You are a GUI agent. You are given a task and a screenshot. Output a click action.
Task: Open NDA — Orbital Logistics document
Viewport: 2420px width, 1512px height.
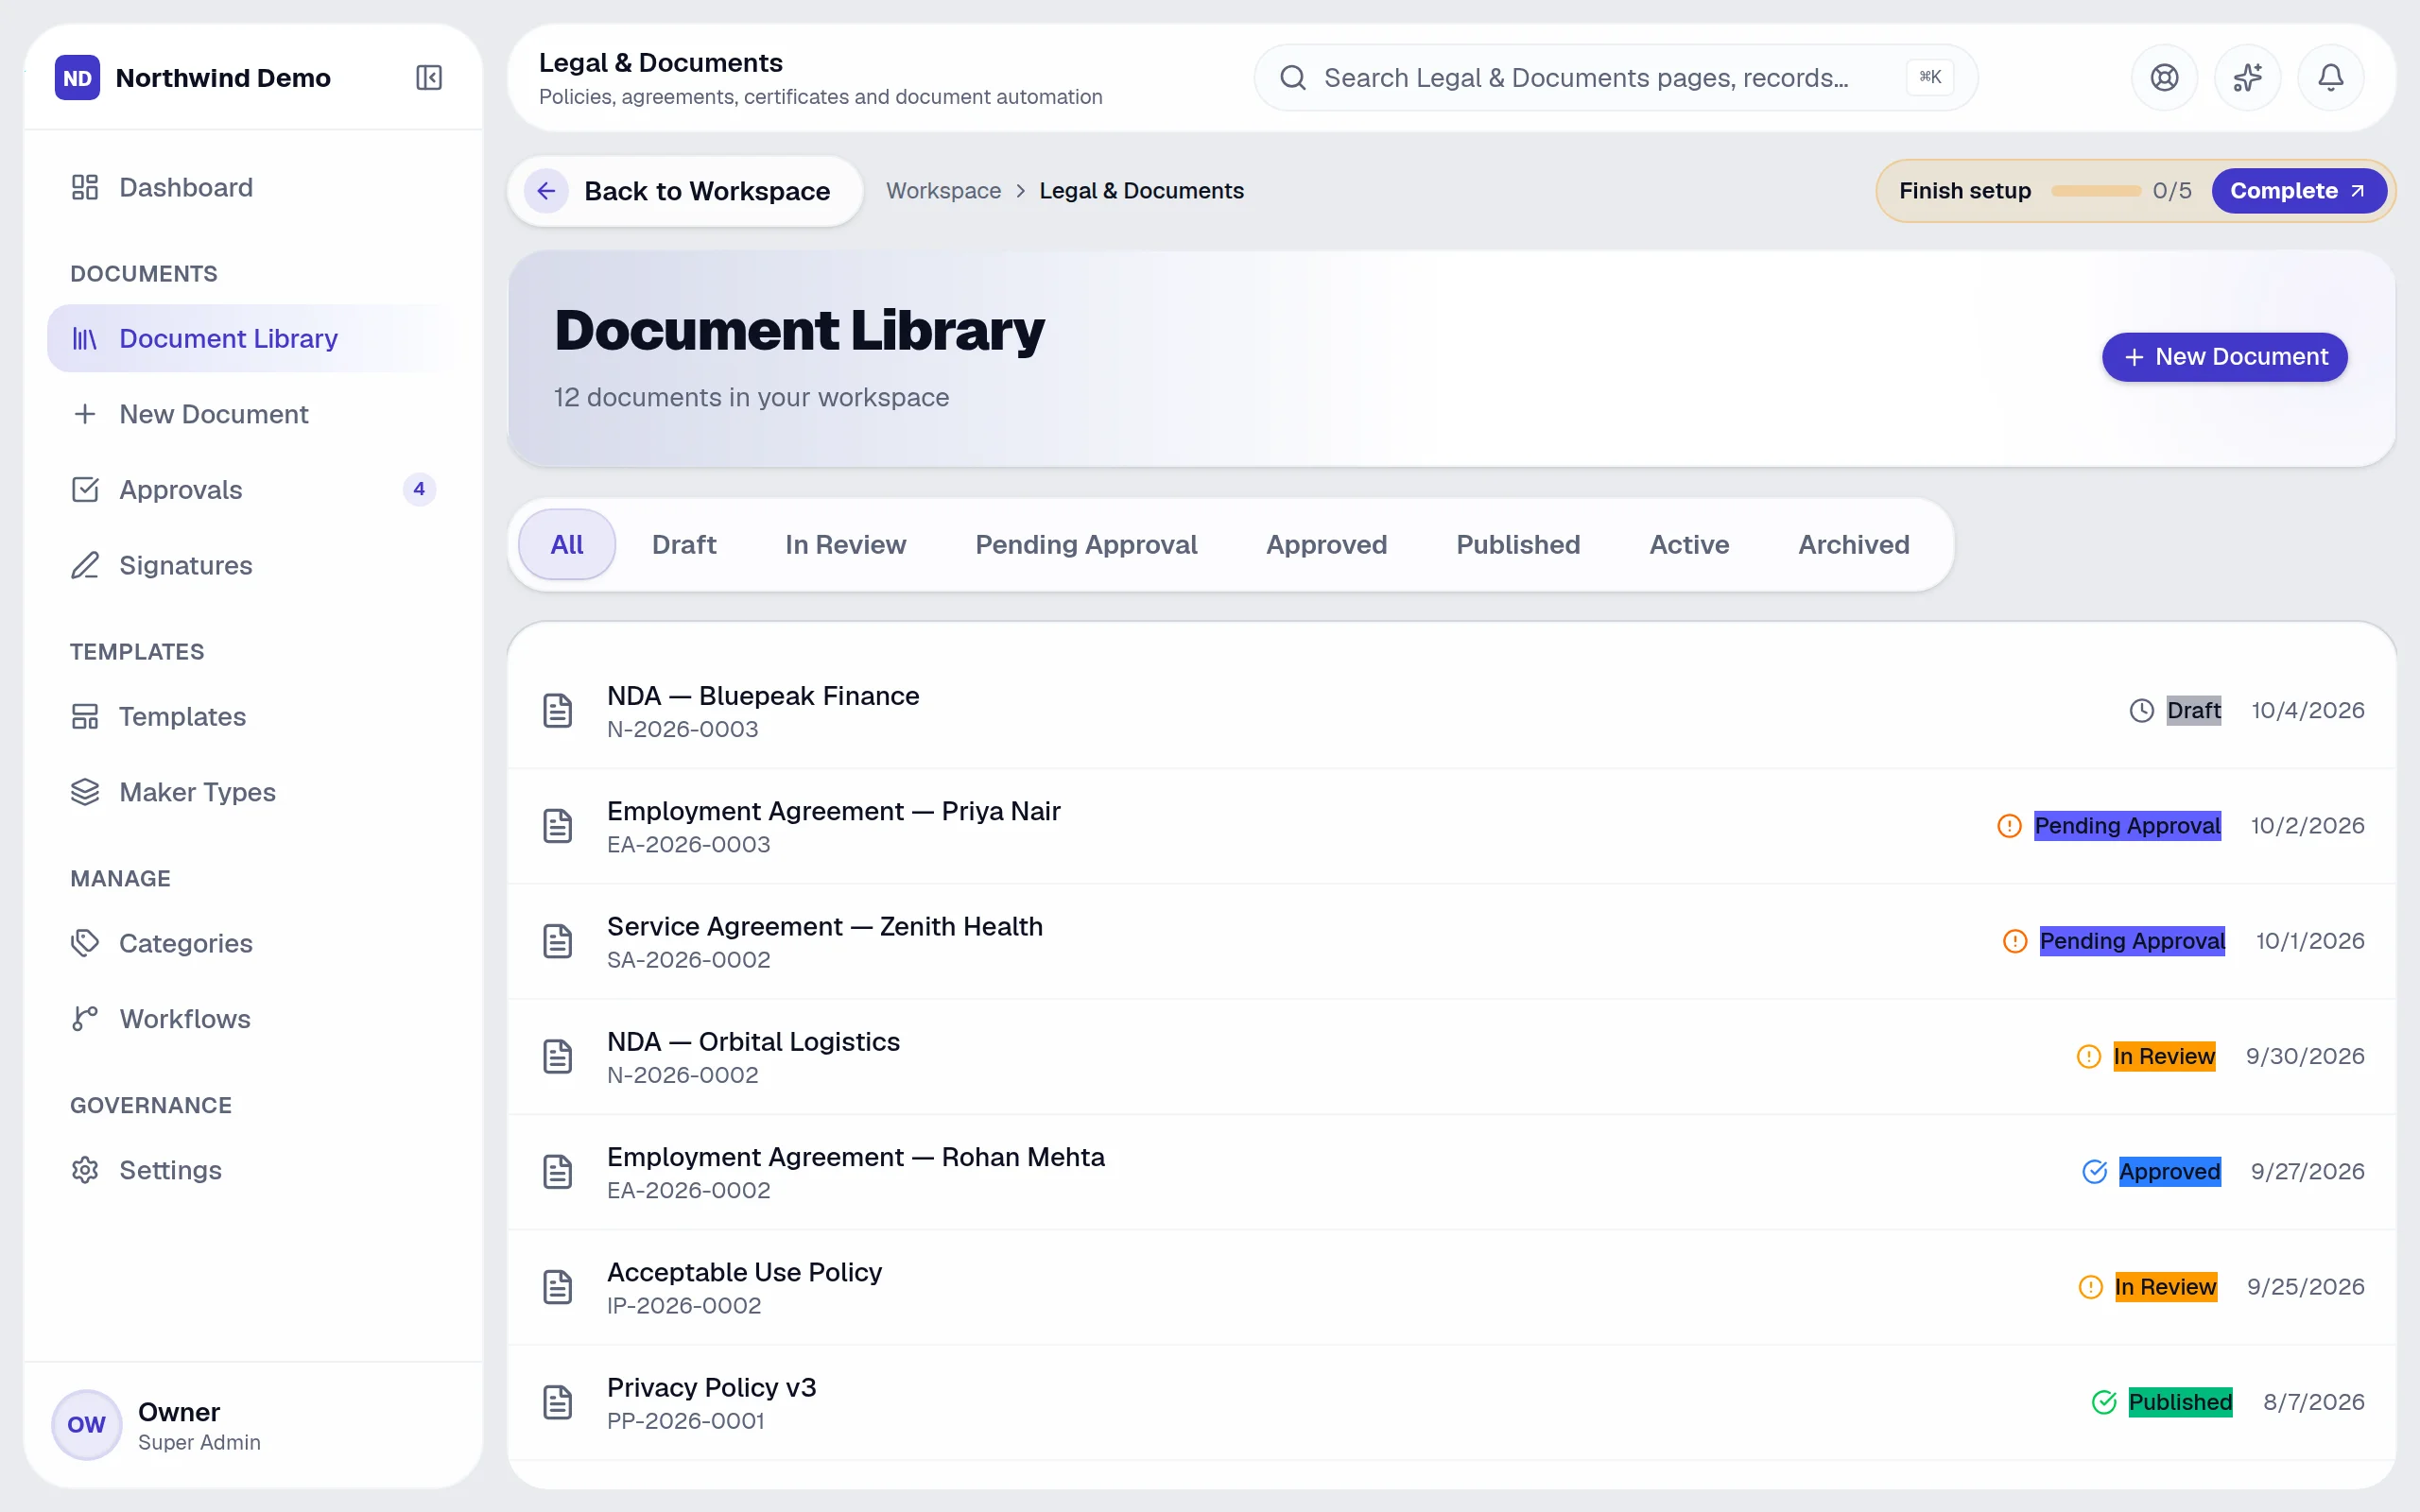1451,1057
